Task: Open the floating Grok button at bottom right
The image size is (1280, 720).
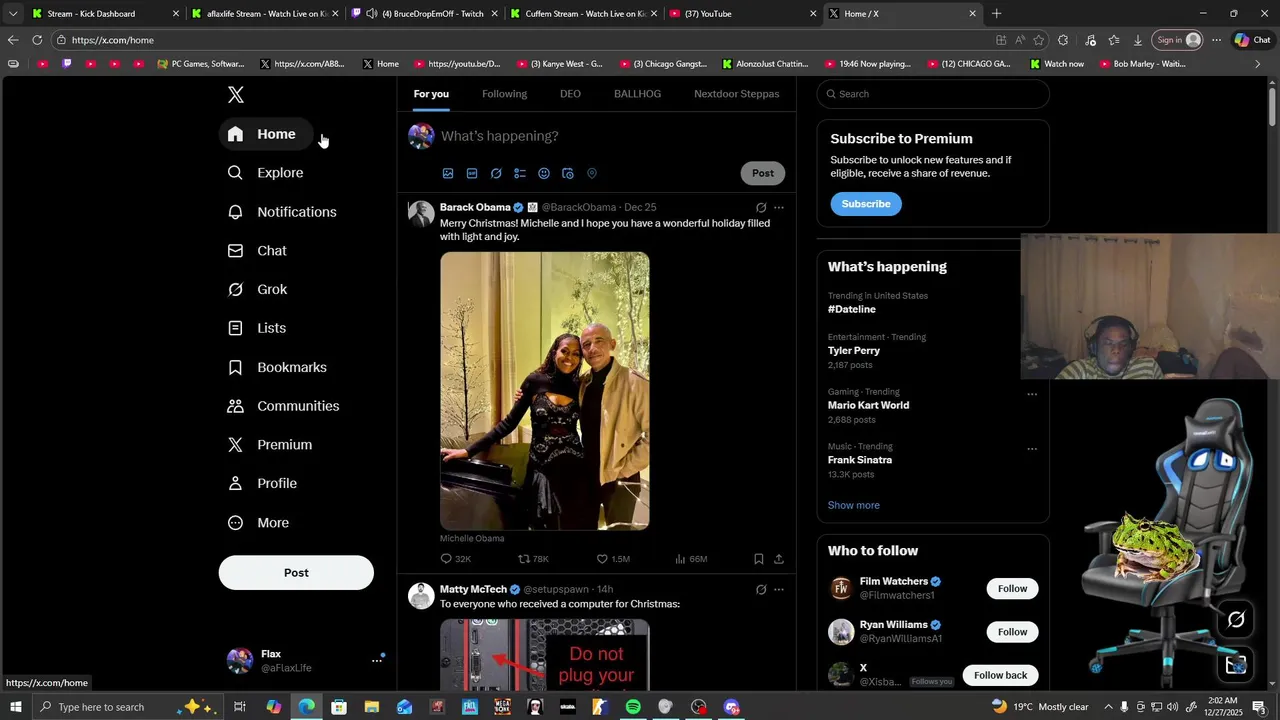Action: (1236, 620)
